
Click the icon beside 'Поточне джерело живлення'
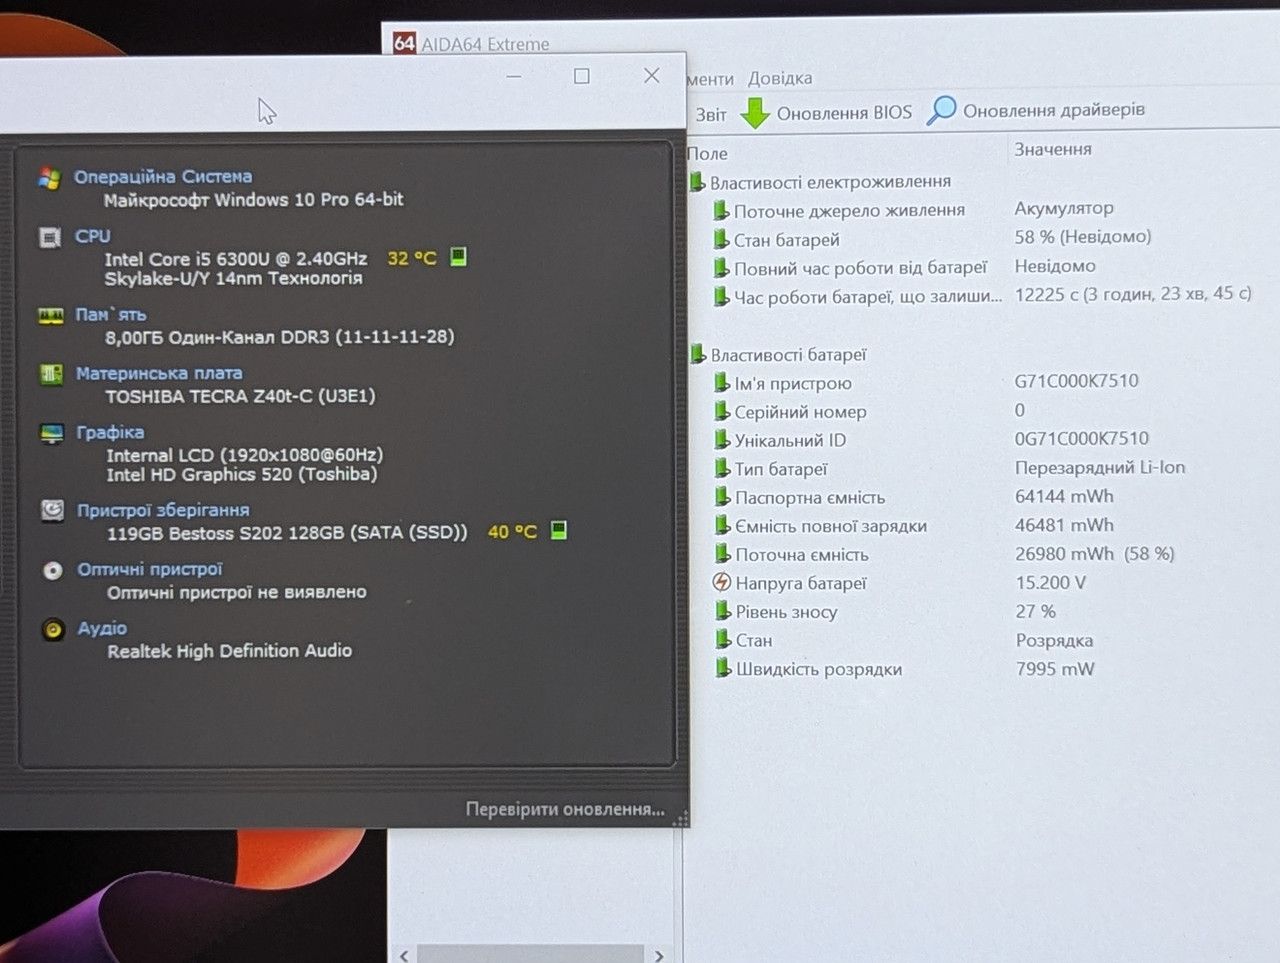click(x=720, y=210)
